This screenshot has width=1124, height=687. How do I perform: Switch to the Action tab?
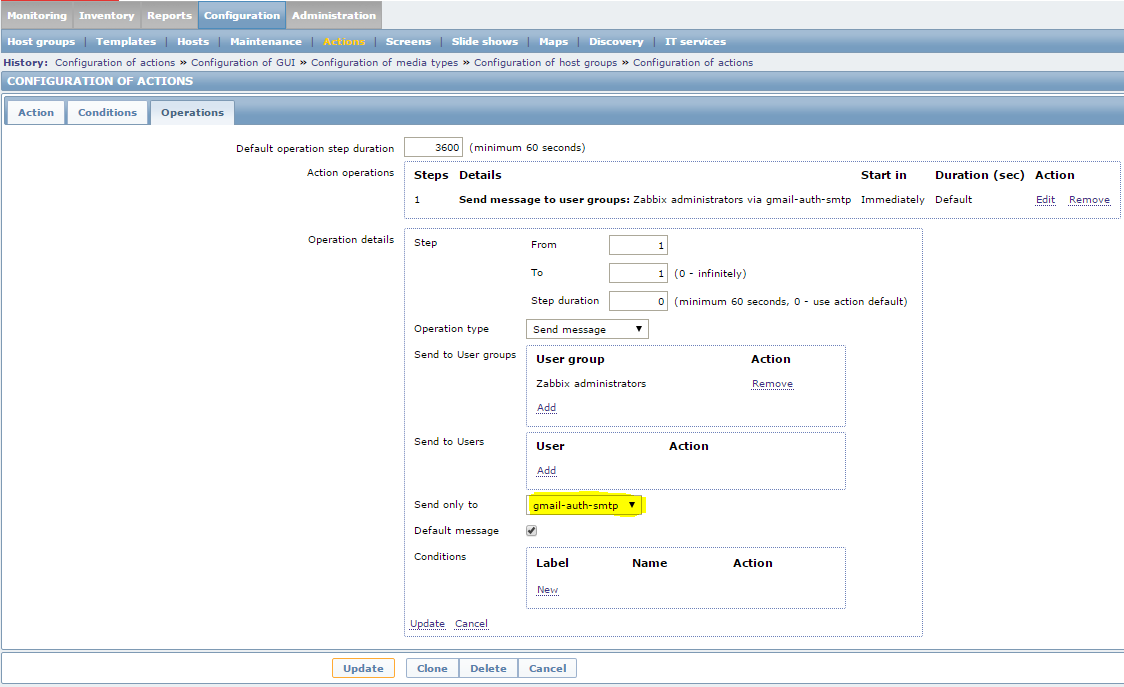tap(35, 112)
